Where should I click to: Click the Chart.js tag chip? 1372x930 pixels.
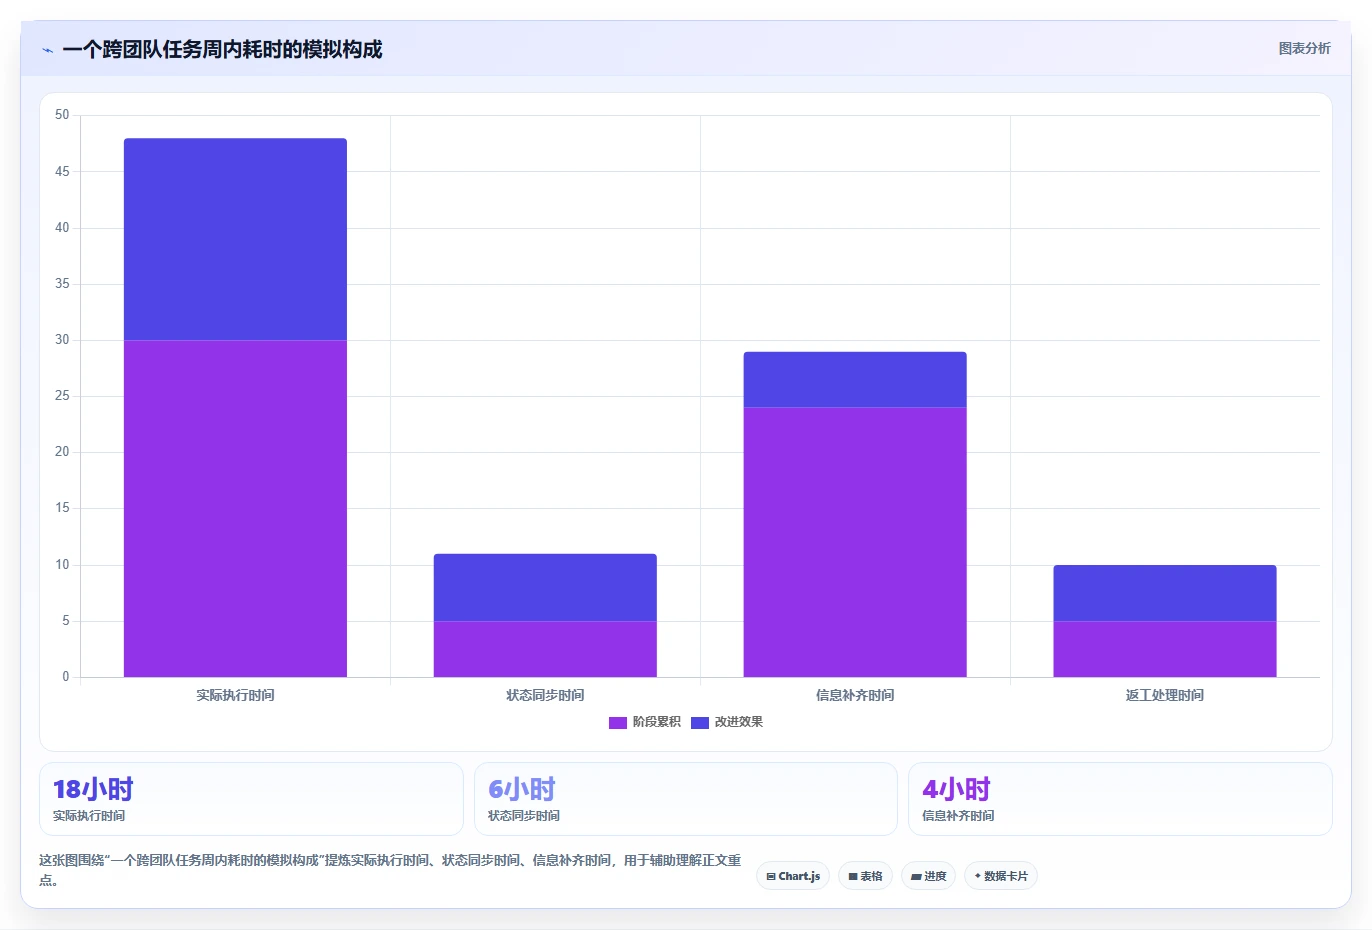pyautogui.click(x=793, y=876)
